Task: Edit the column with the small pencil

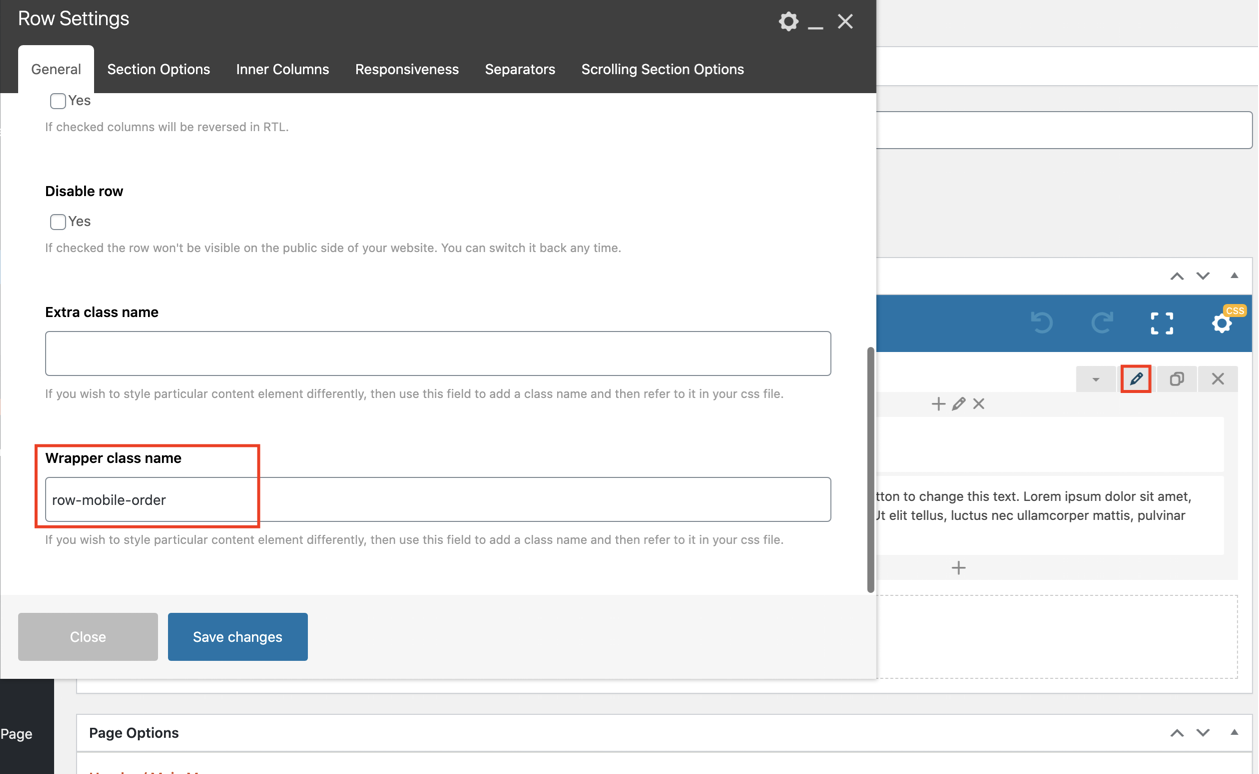Action: [x=959, y=404]
